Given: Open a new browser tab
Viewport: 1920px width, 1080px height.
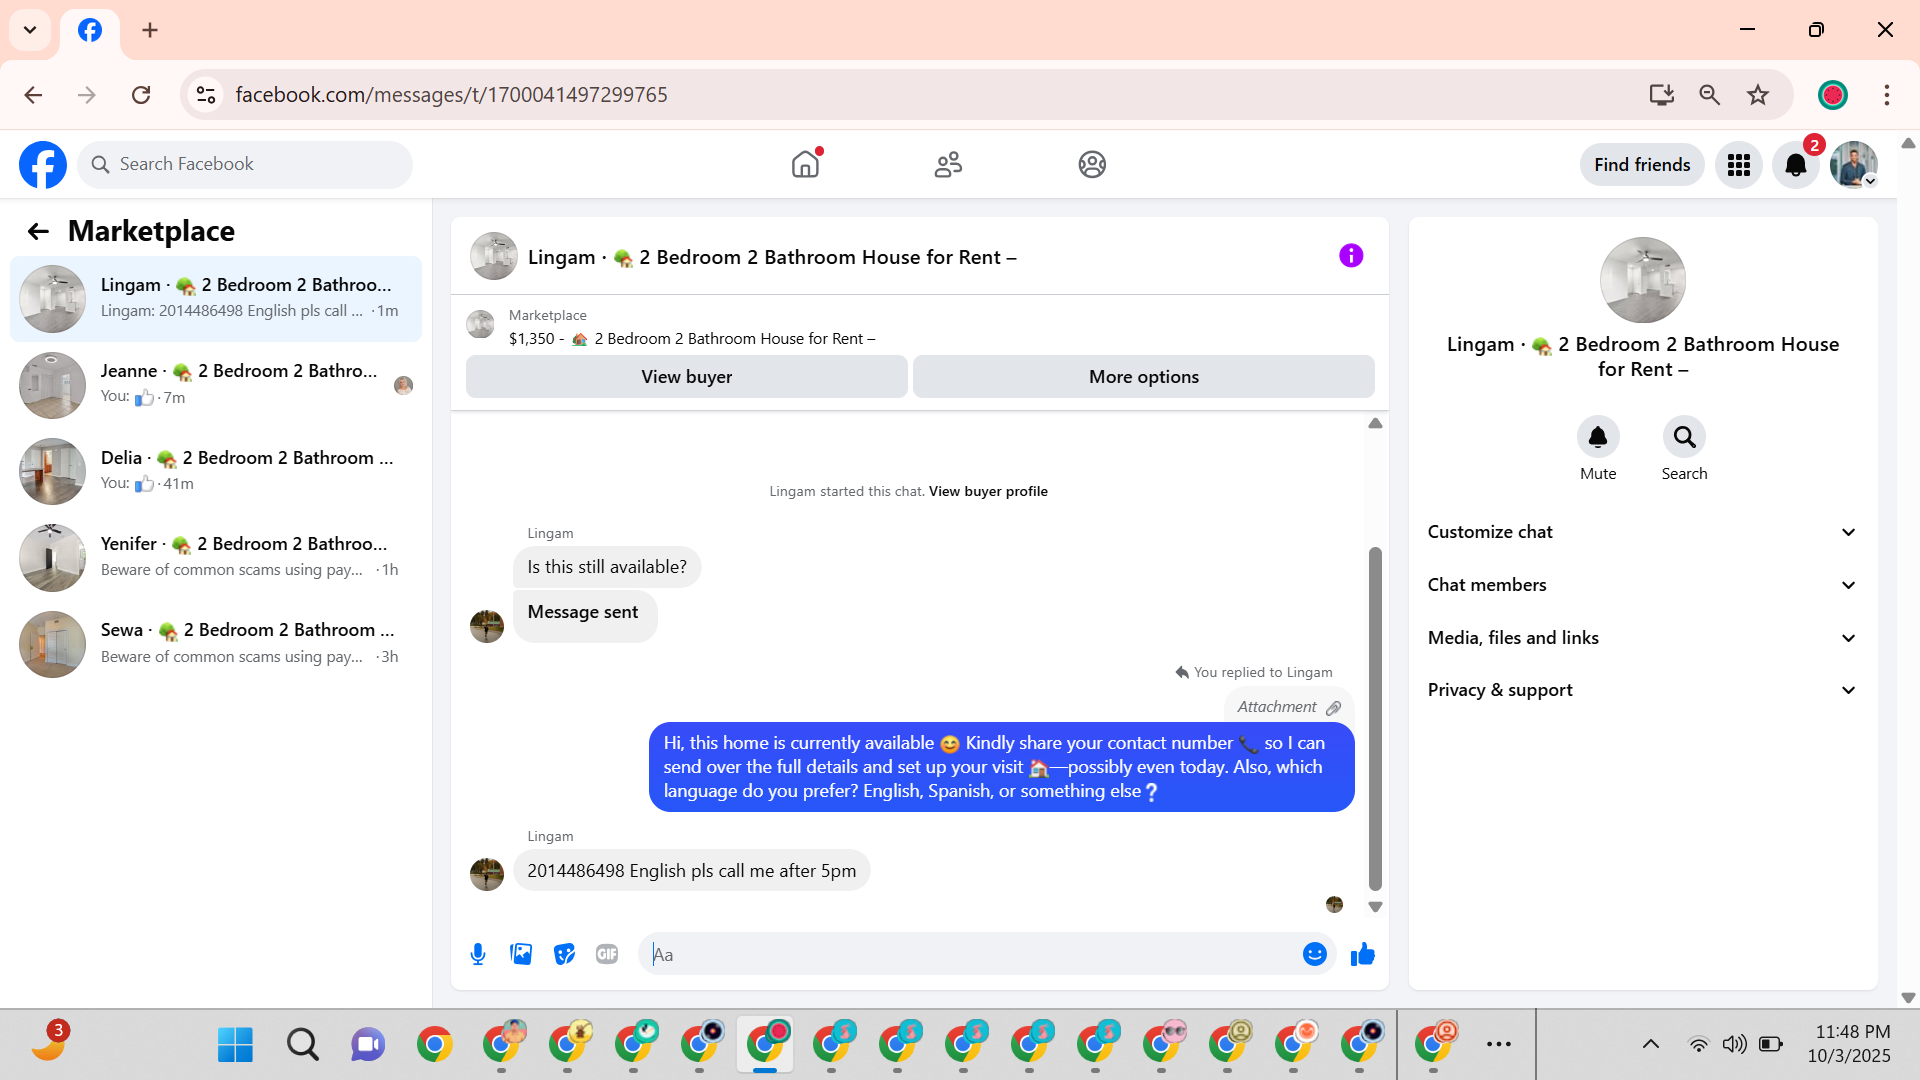Looking at the screenshot, I should pos(150,30).
